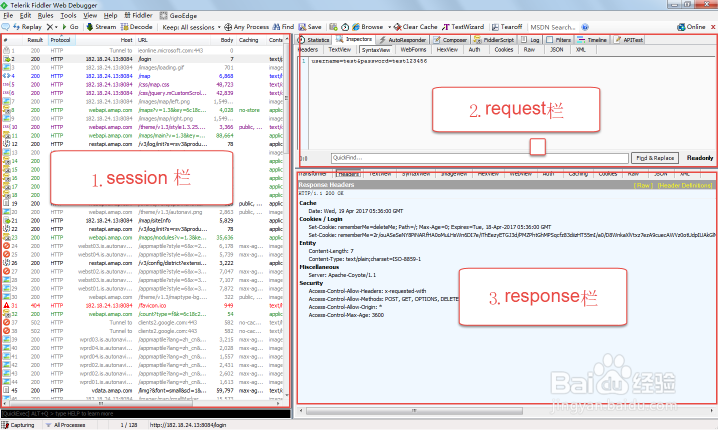Open the Keep: All sessions dropdown

(191, 27)
